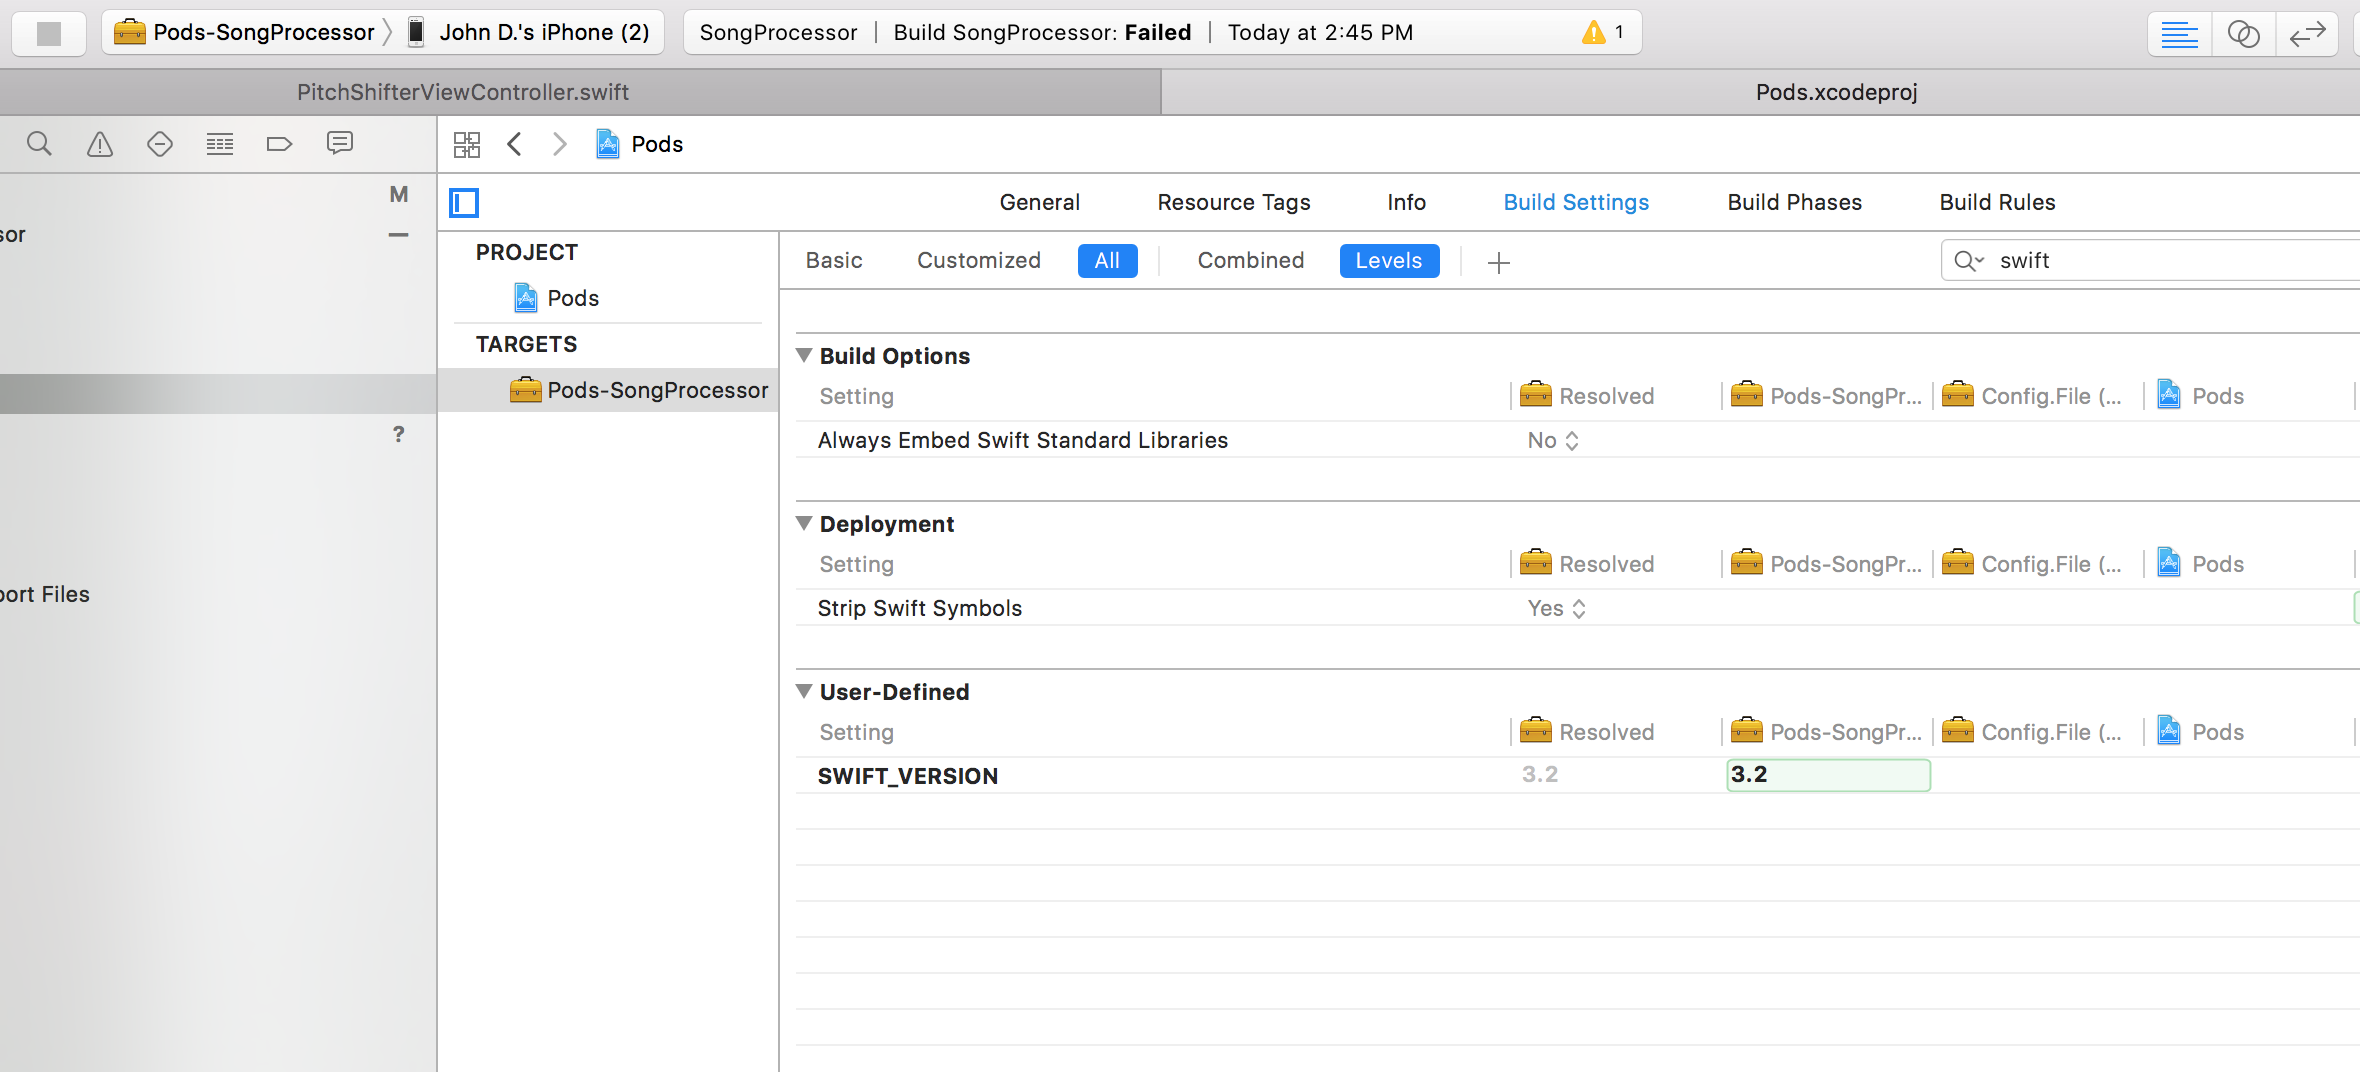Open the Test navigator diamond icon

160,144
